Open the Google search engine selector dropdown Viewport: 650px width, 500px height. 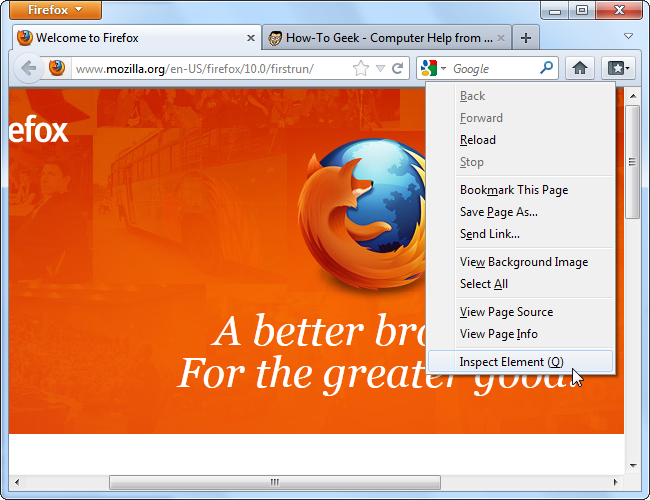tap(433, 69)
